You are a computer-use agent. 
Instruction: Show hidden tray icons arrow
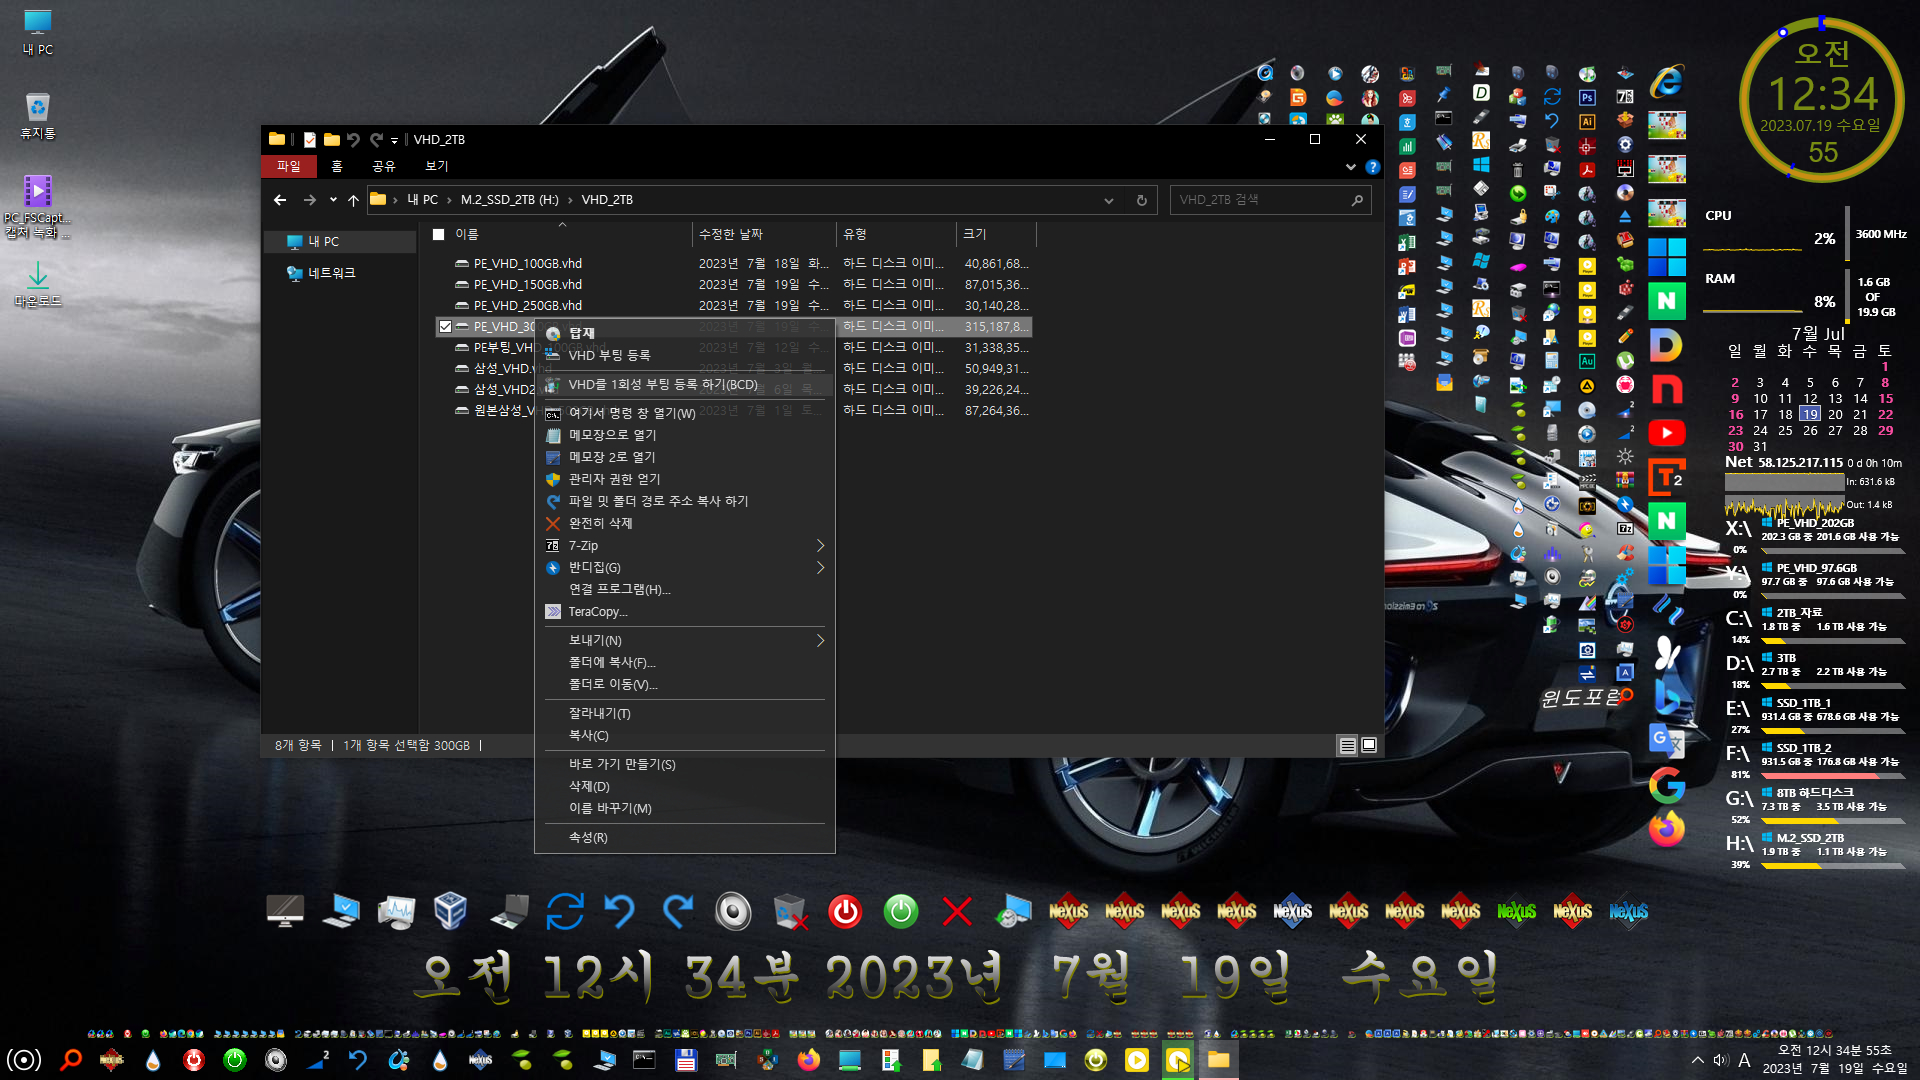point(1697,1060)
